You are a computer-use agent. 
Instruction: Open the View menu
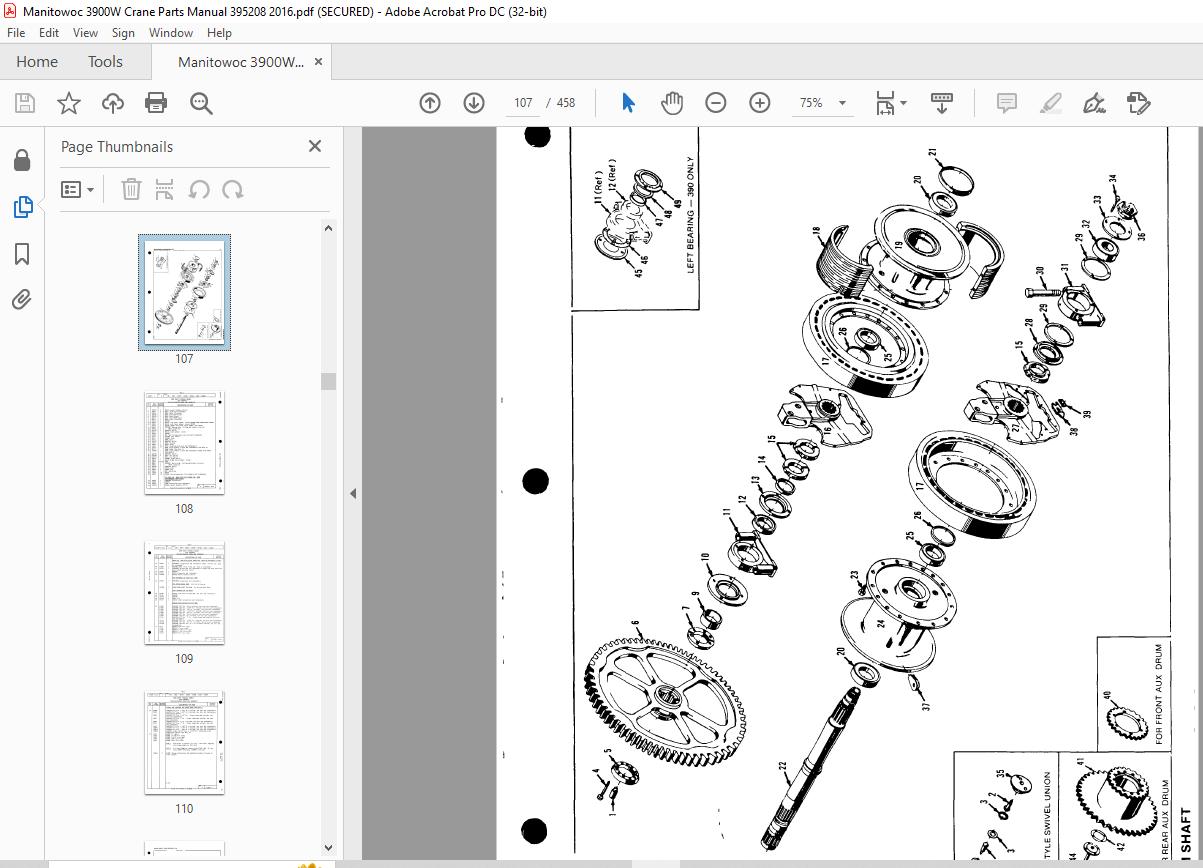(x=85, y=33)
